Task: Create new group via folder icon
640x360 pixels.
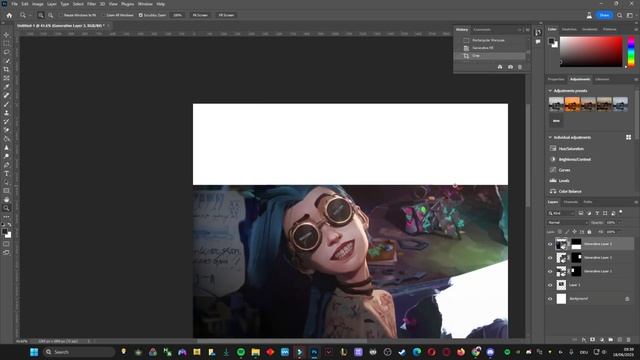Action: click(611, 340)
